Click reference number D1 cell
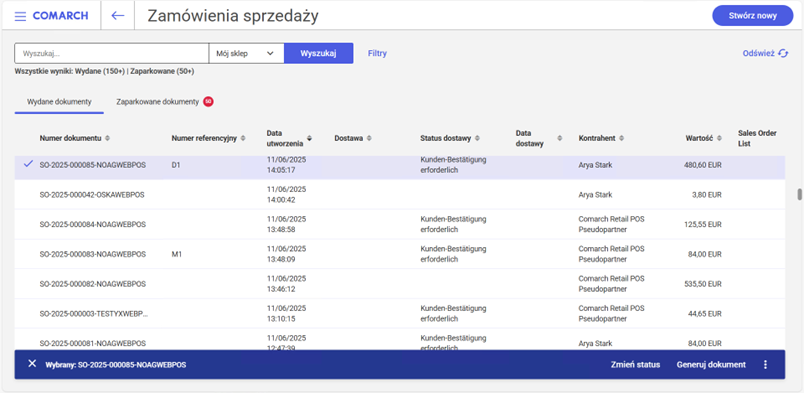The image size is (804, 393). point(176,165)
